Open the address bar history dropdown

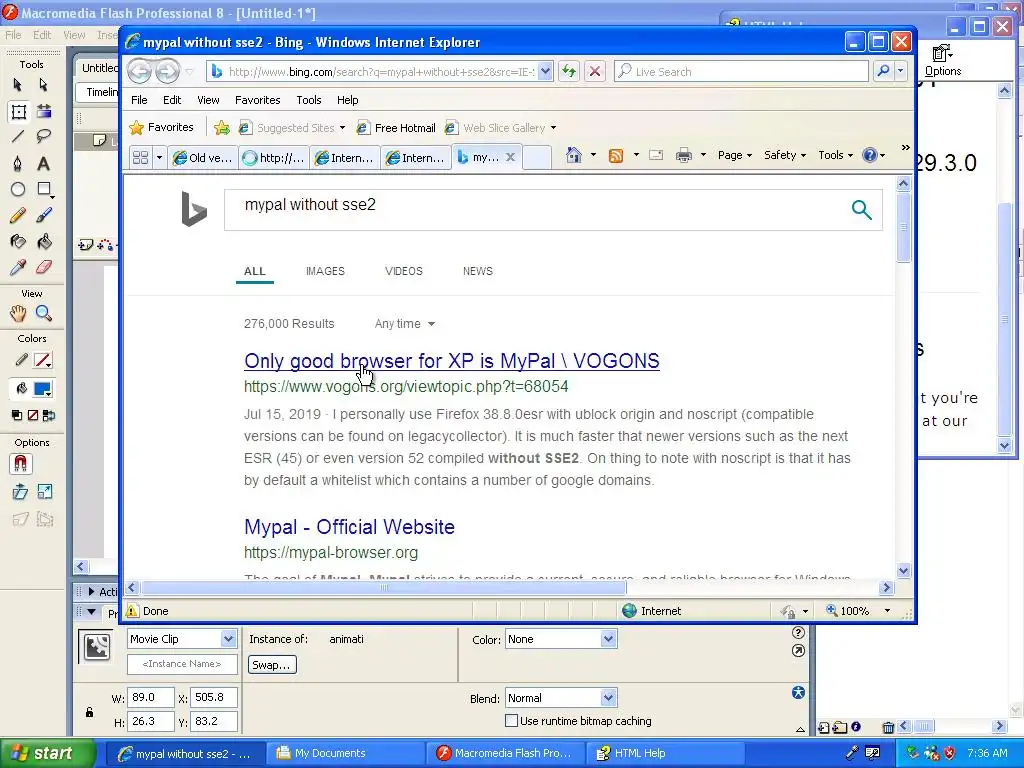click(x=545, y=71)
